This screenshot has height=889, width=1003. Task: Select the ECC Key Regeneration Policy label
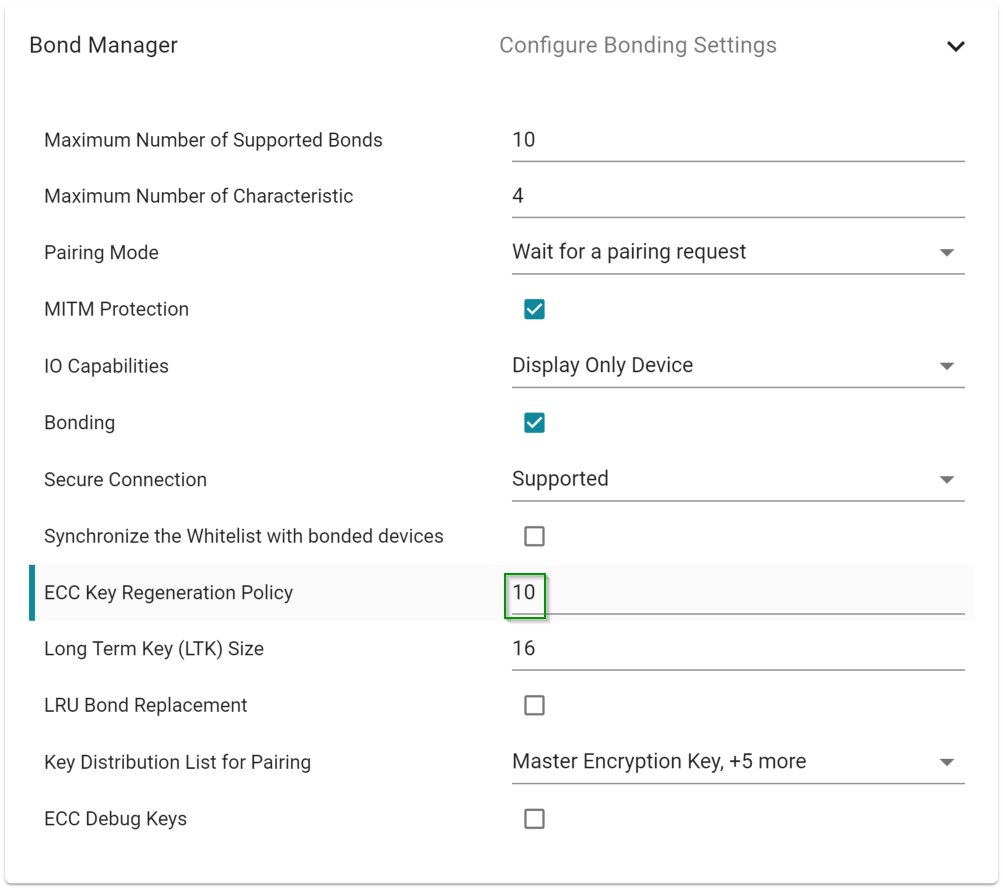tap(168, 593)
